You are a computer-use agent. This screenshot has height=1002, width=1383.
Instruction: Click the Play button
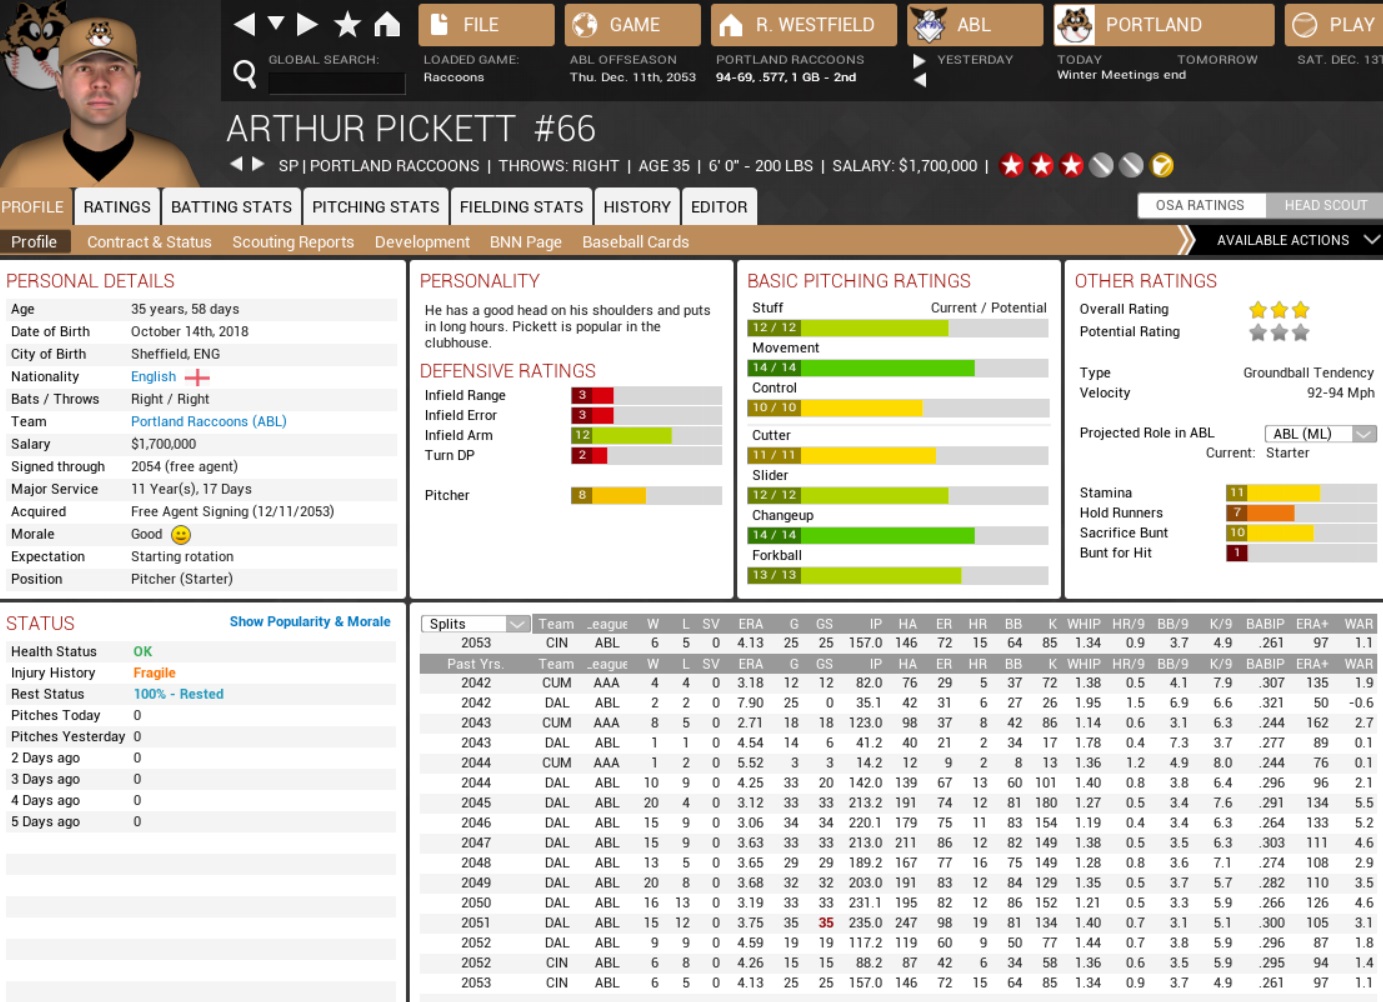pyautogui.click(x=1334, y=25)
